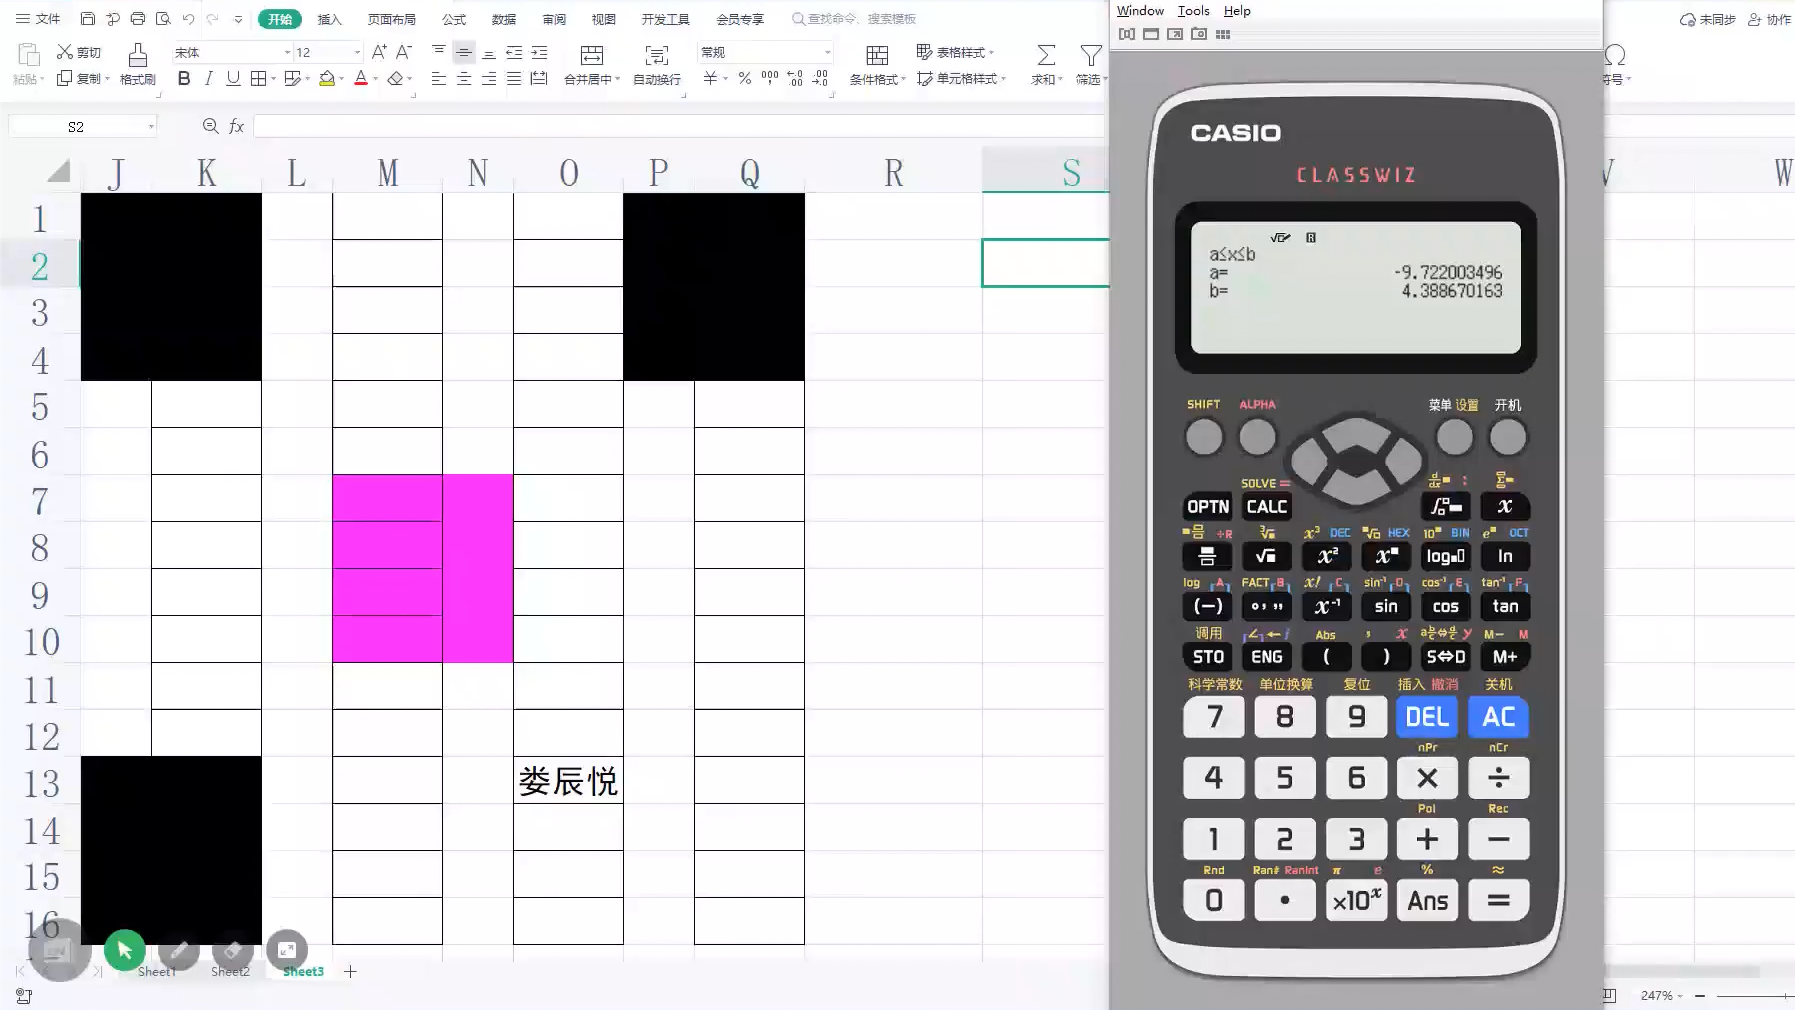Click the calculator AC key
Screen dimensions: 1795x1010
pos(1498,717)
